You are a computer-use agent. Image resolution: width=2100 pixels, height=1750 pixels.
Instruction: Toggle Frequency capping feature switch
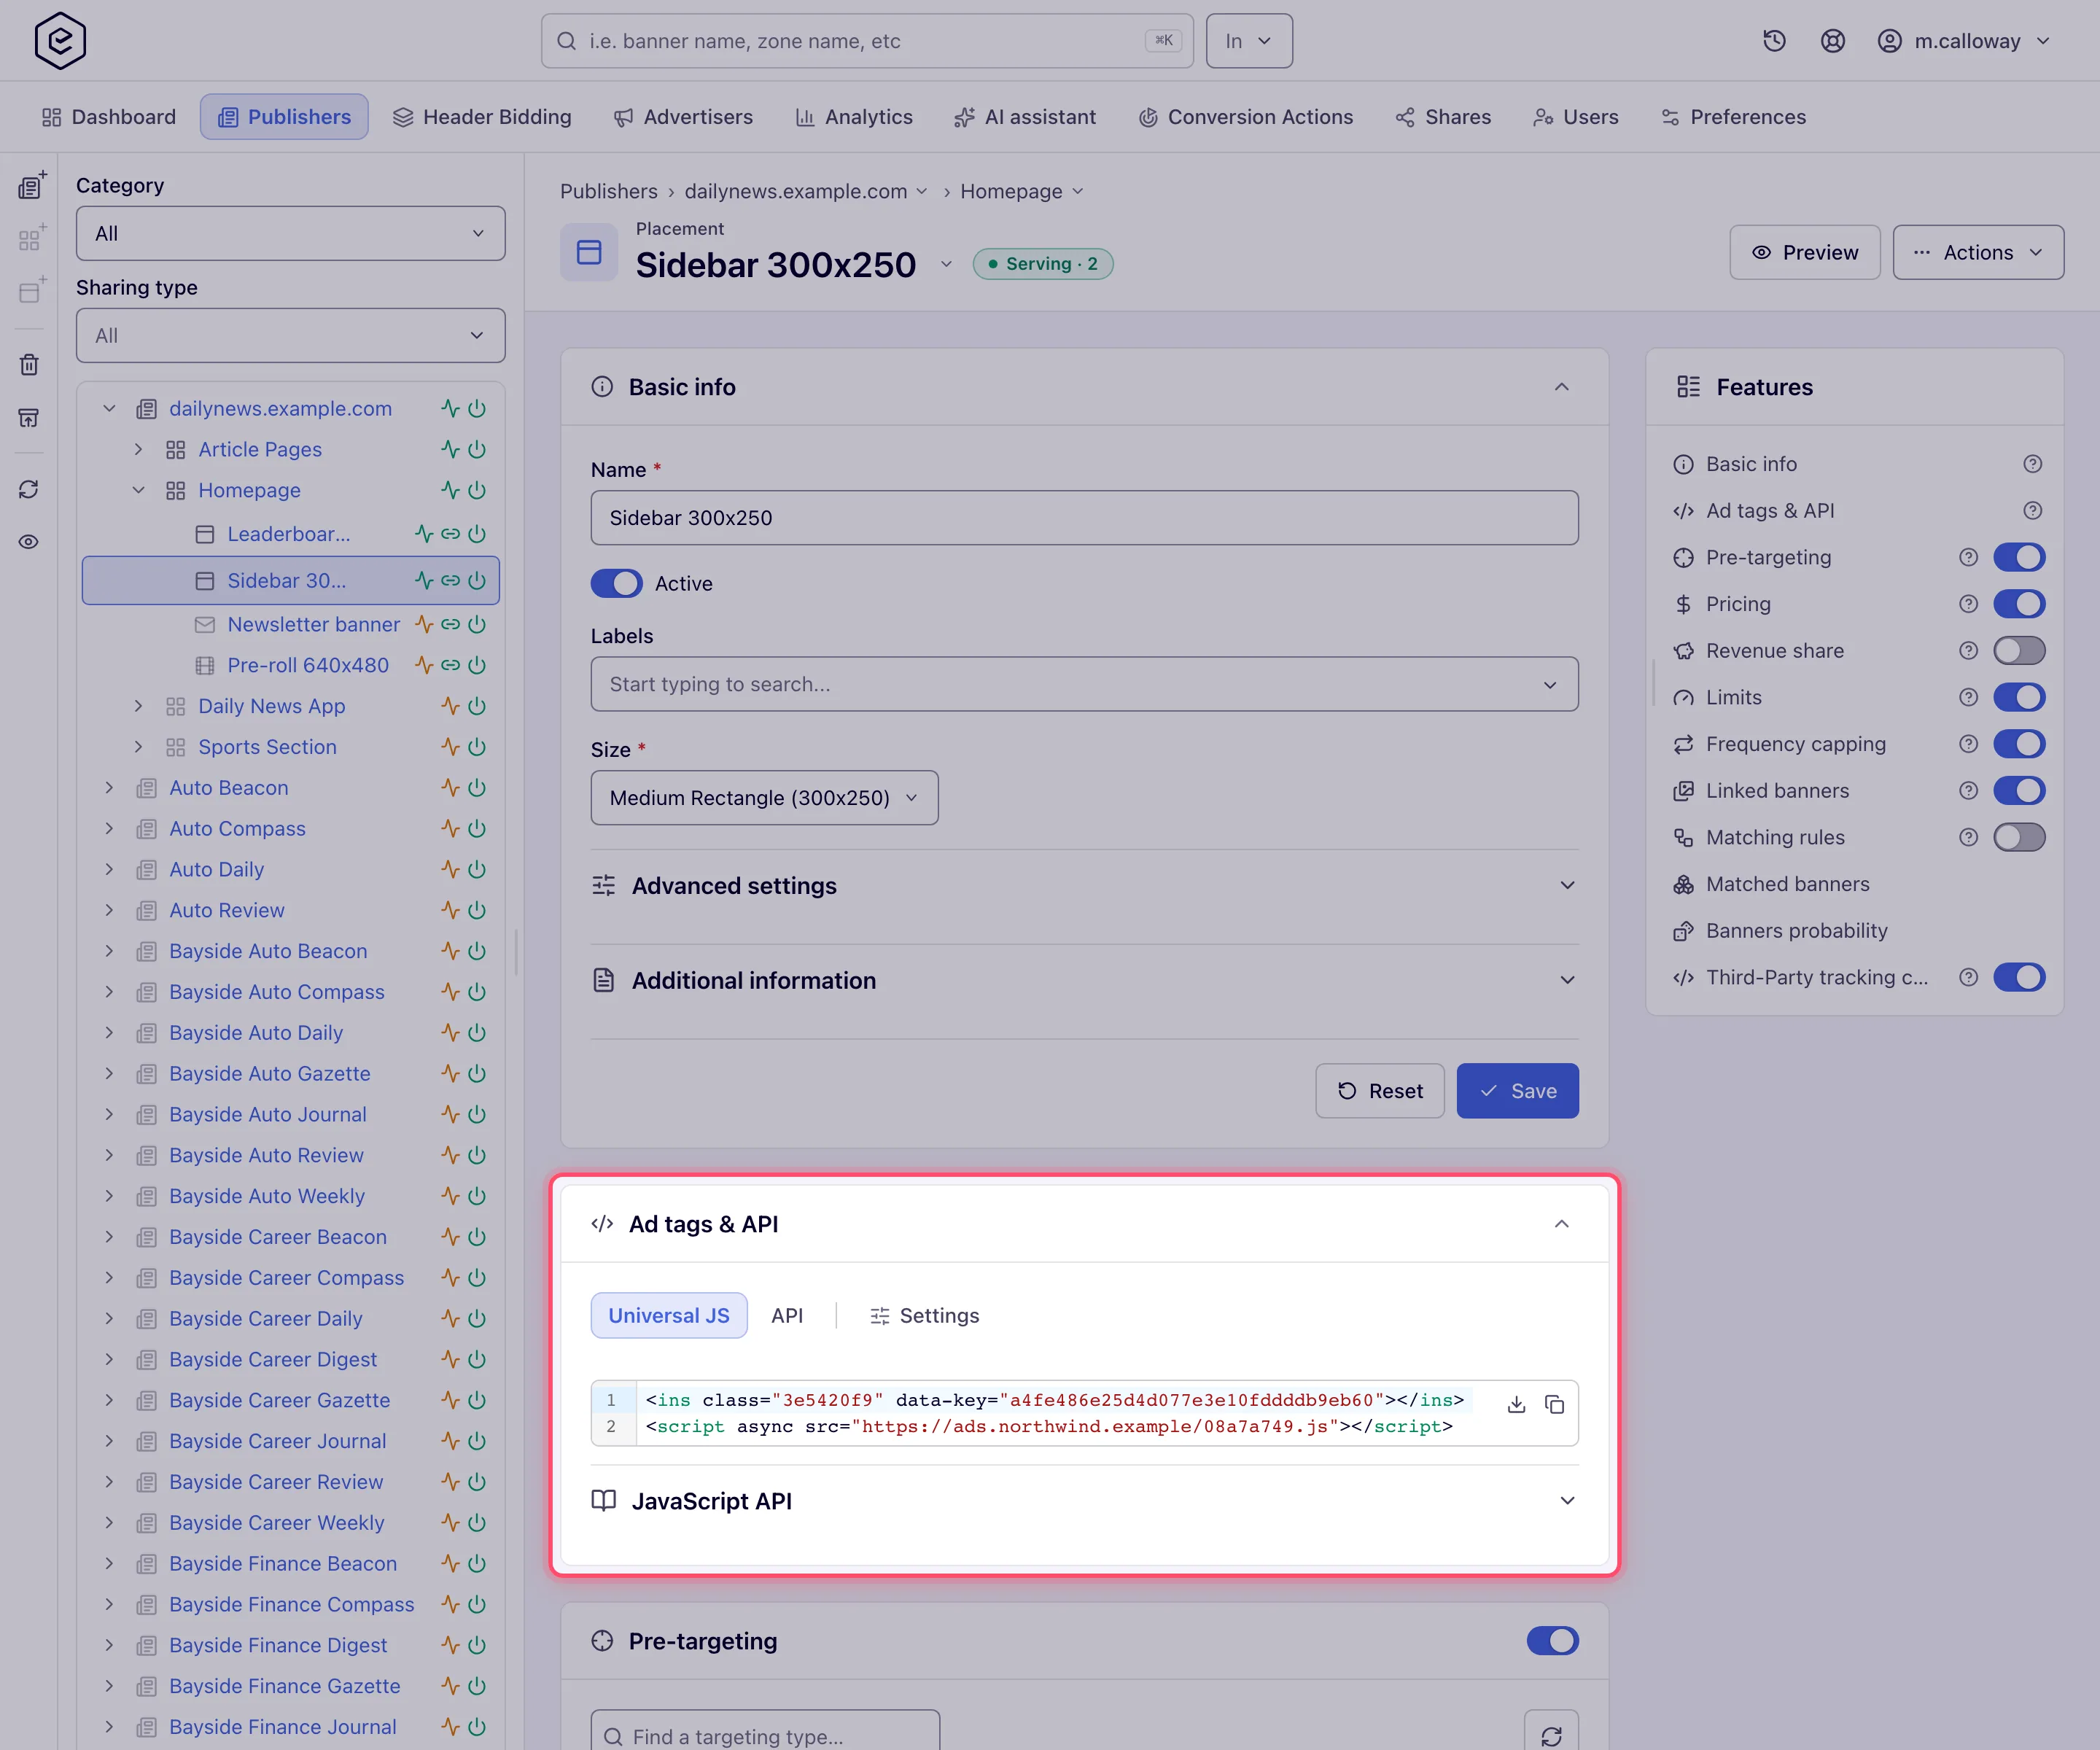[x=2019, y=743]
